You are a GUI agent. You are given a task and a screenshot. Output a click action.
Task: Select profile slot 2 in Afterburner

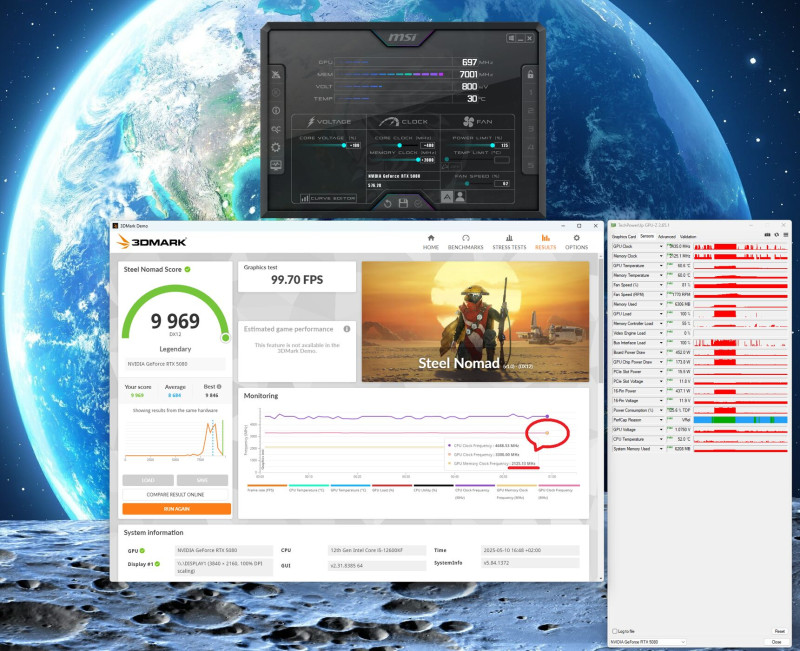click(531, 111)
